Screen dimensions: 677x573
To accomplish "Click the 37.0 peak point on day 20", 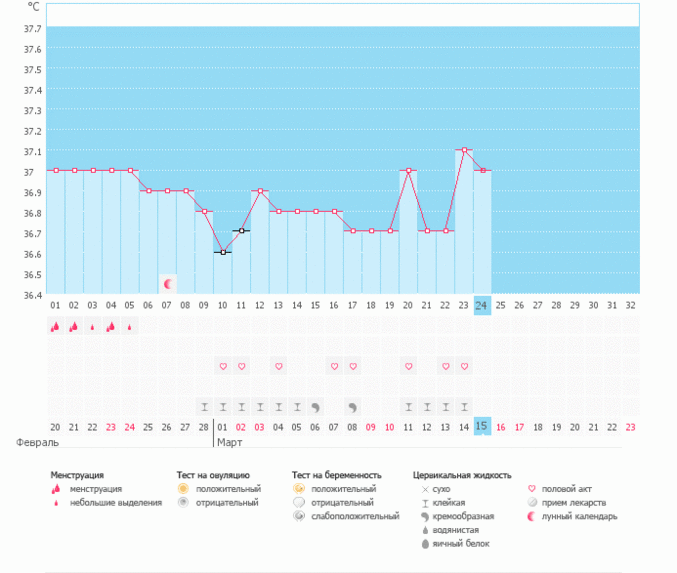I will 409,171.
